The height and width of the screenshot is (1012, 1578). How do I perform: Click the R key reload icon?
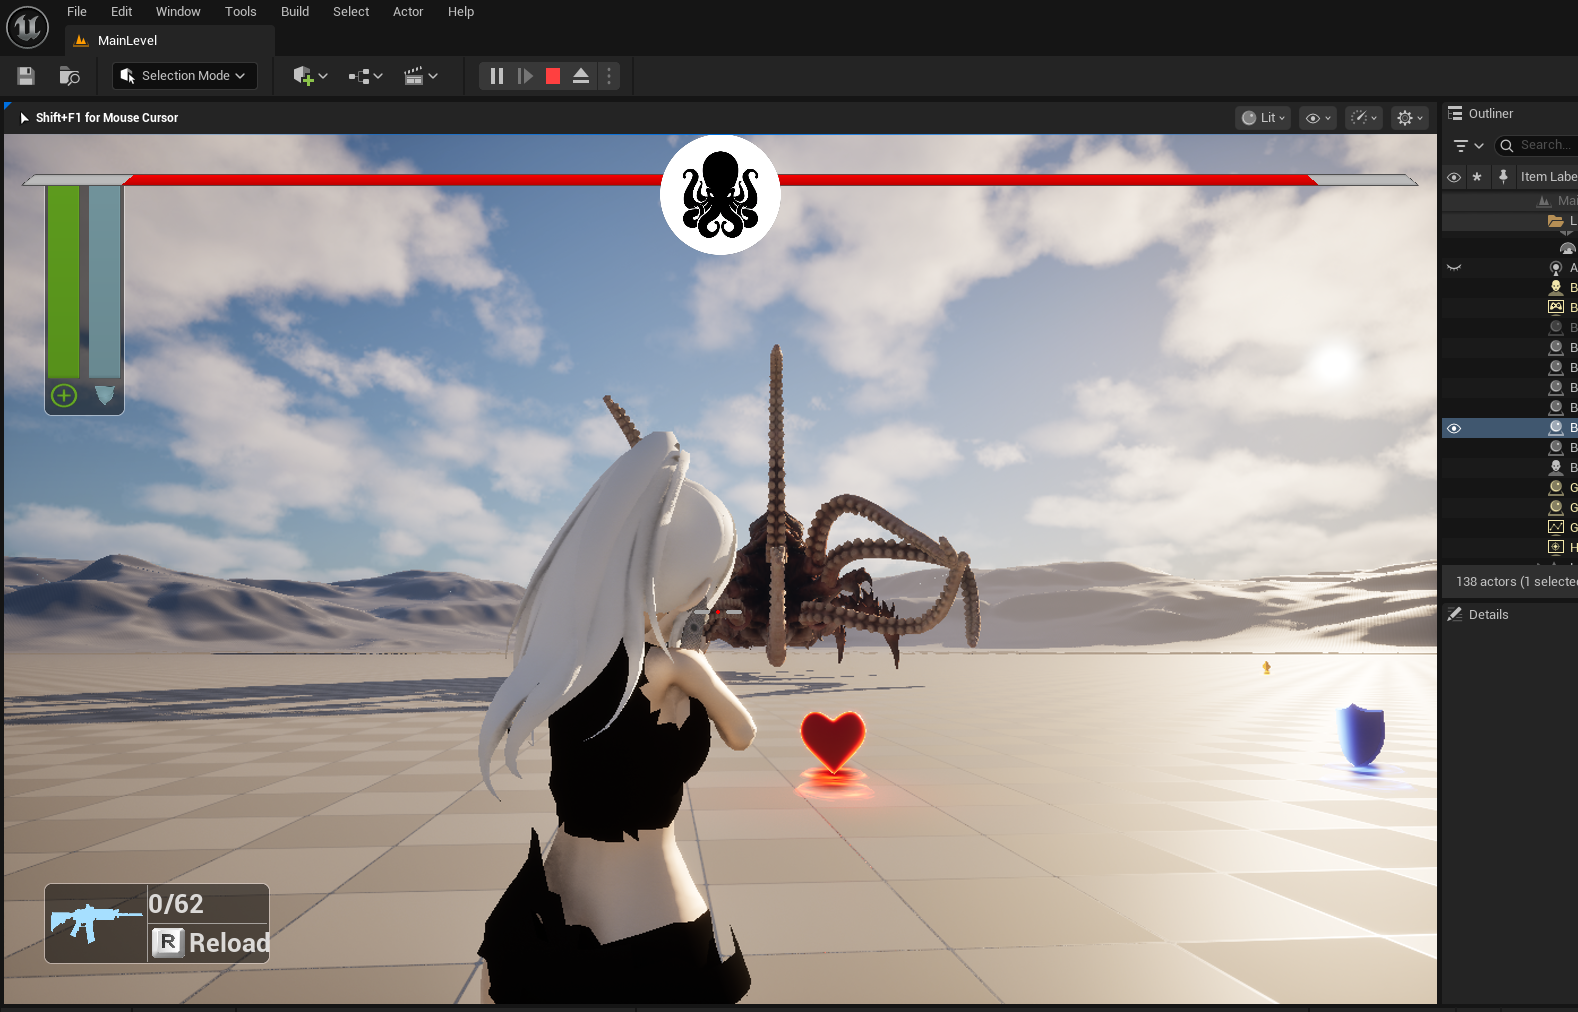pyautogui.click(x=168, y=942)
